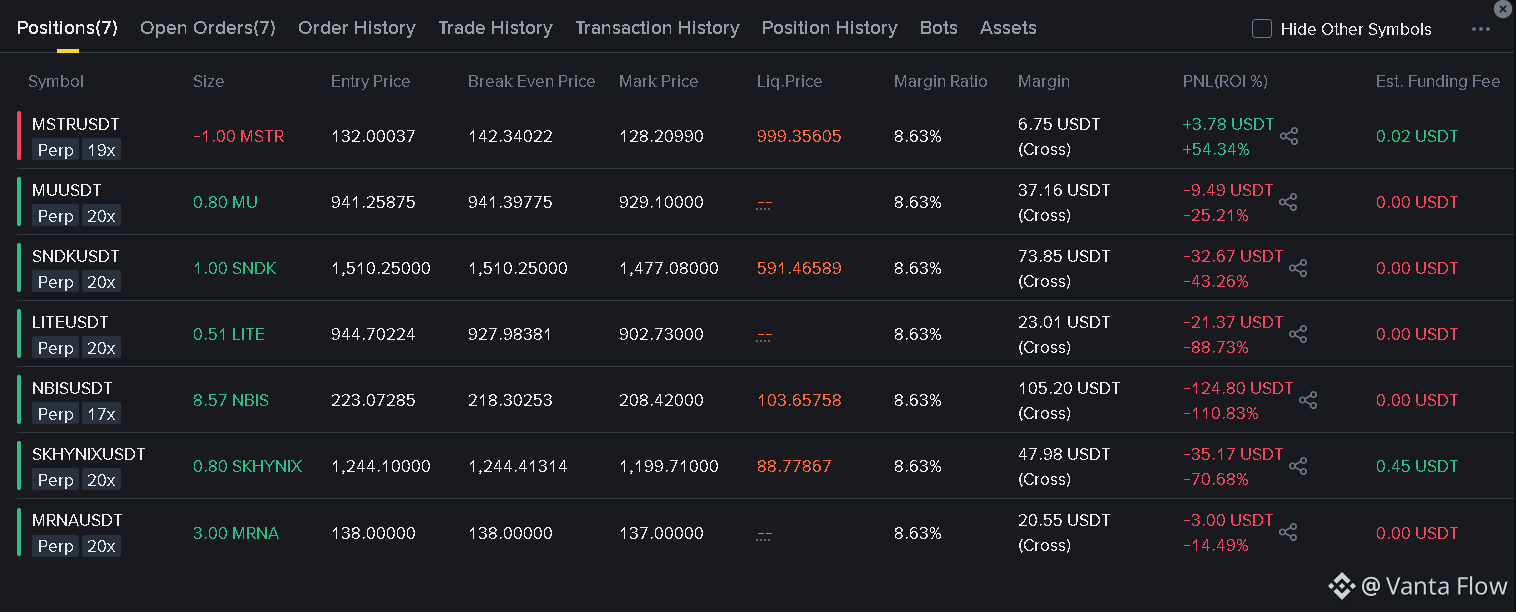Share the MRNAUSDT position PNL
The width and height of the screenshot is (1516, 612).
[x=1289, y=532]
